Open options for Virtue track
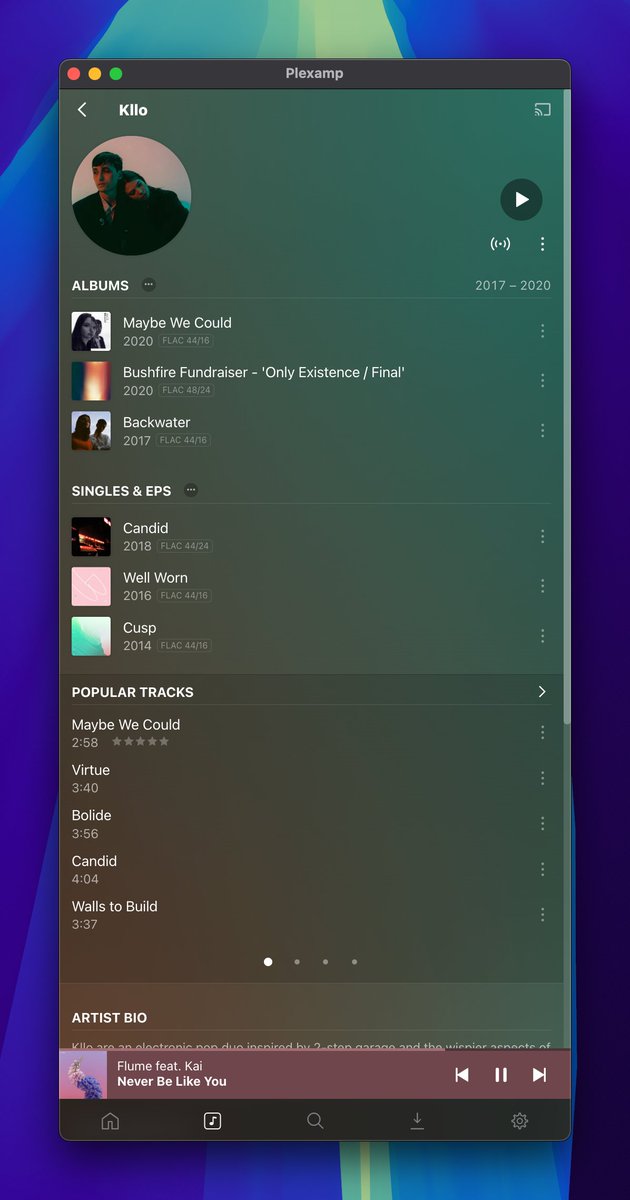The height and width of the screenshot is (1200, 630). tap(542, 778)
